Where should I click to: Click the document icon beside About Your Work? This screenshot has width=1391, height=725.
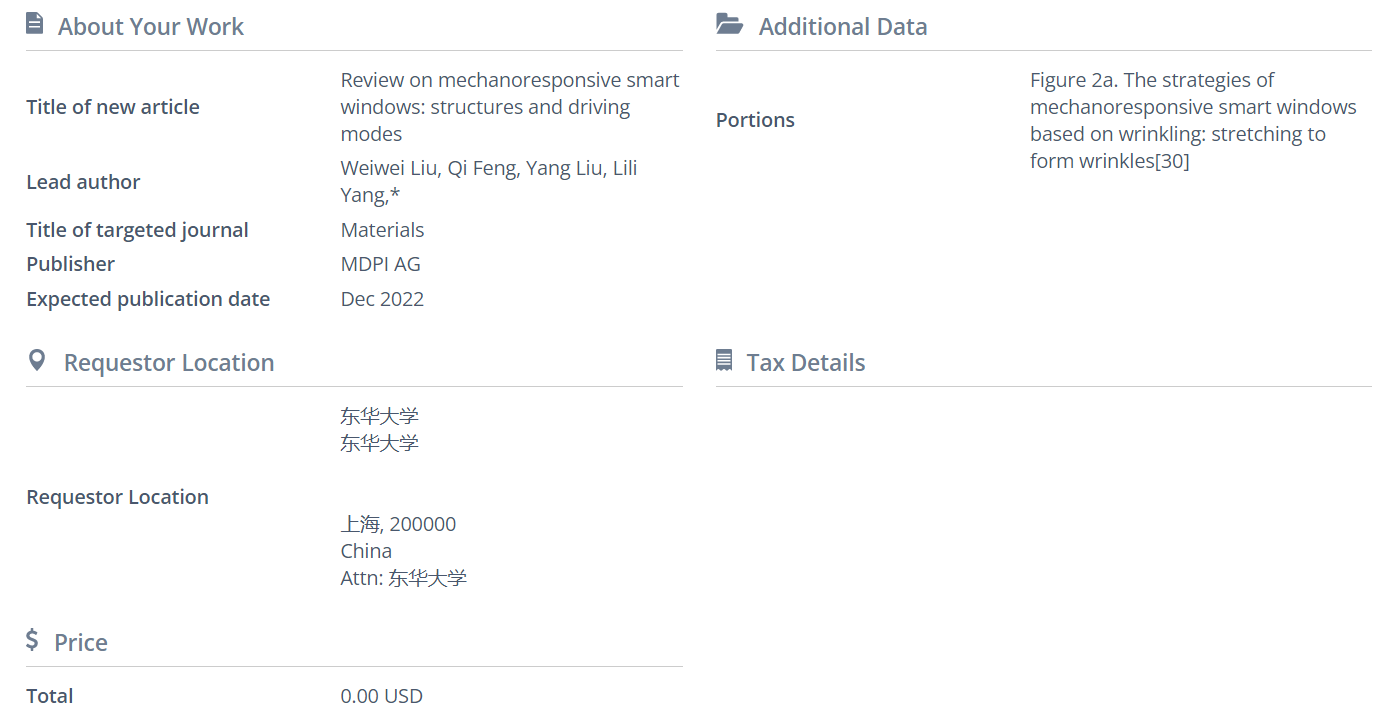(x=35, y=23)
